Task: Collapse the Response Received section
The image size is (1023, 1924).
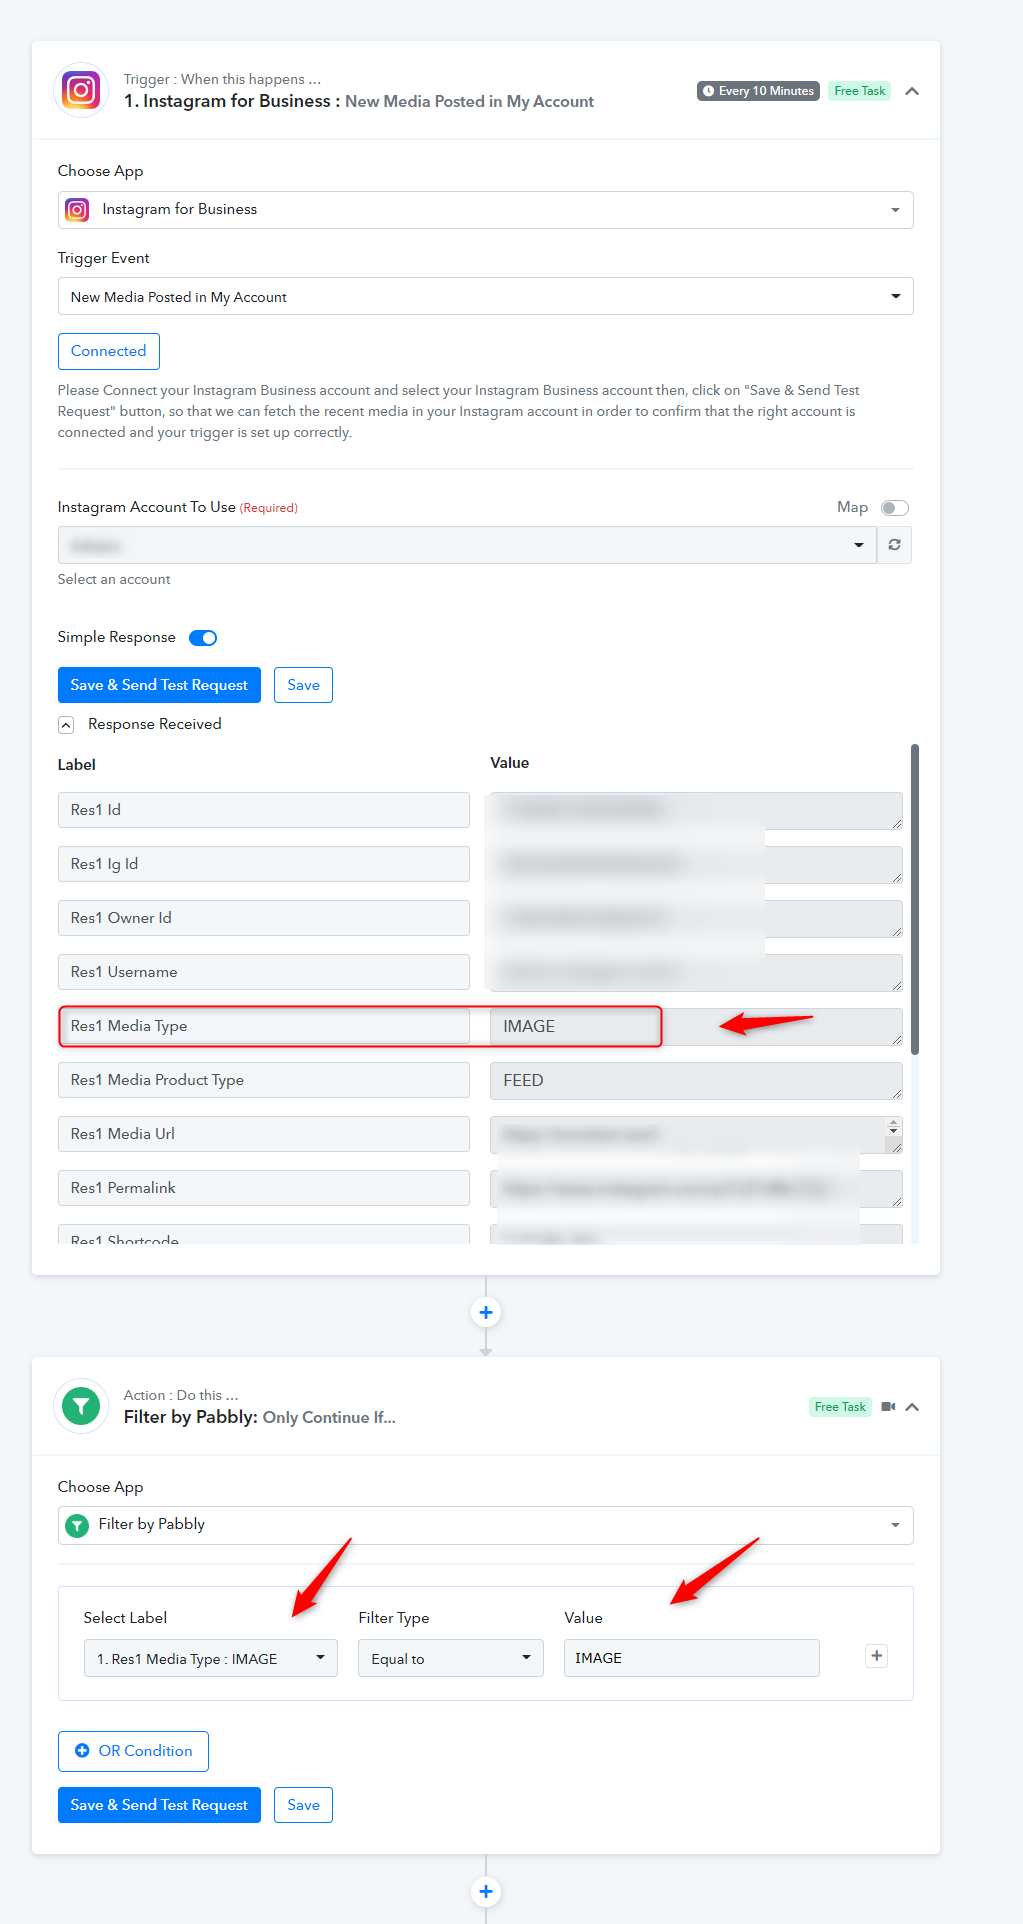Action: [x=66, y=725]
